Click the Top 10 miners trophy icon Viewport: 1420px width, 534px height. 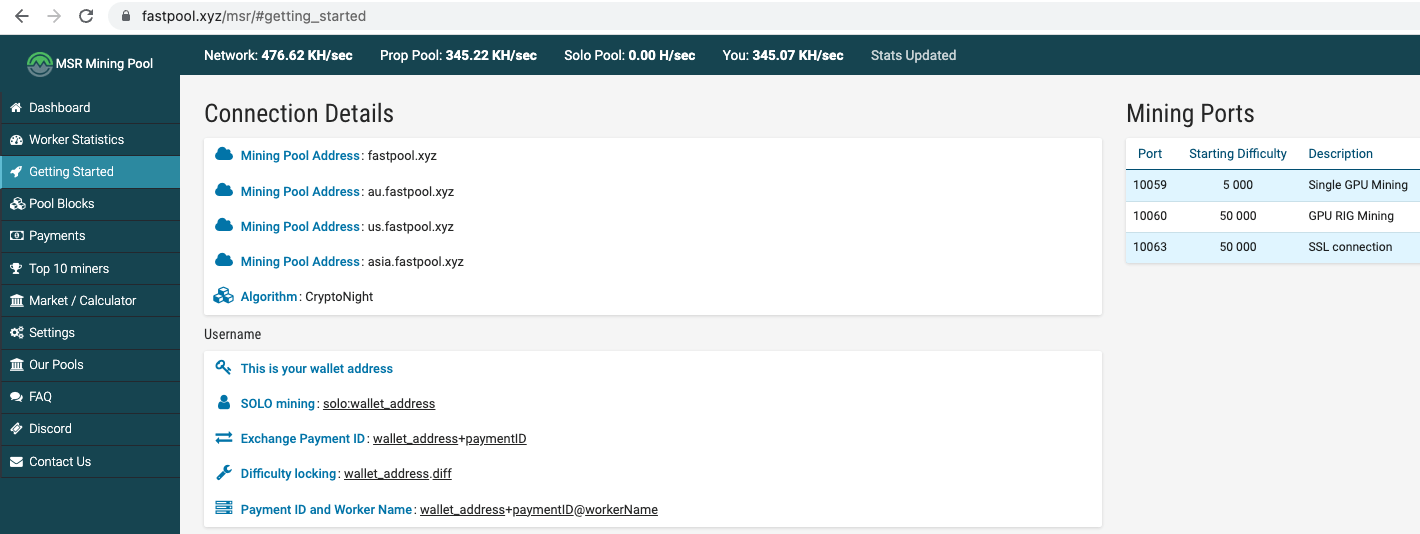coord(16,269)
